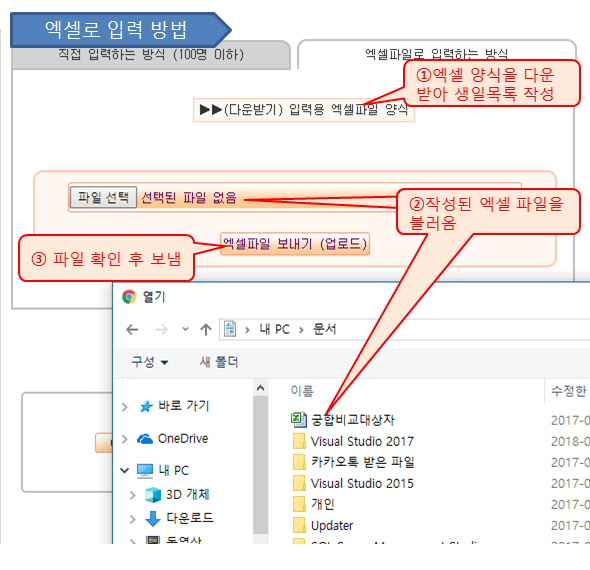Click 엑셀파일 보내기 (업로드) button
The height and width of the screenshot is (570, 590).
pyautogui.click(x=295, y=244)
